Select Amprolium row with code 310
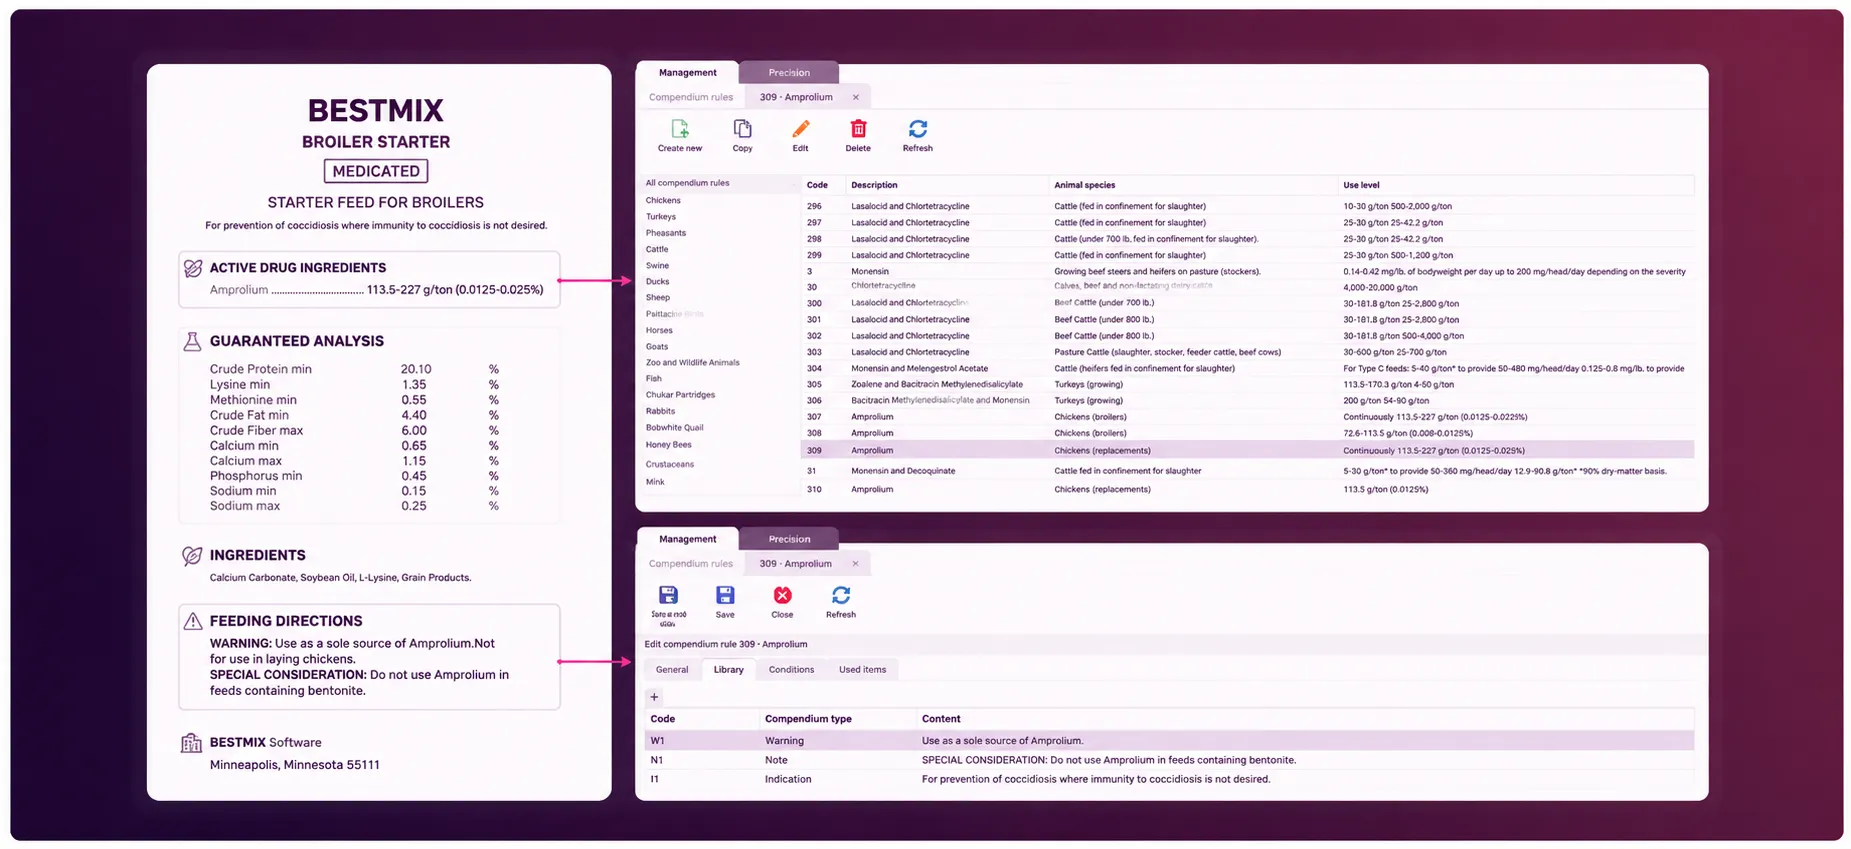The image size is (1851, 849). coord(1247,489)
